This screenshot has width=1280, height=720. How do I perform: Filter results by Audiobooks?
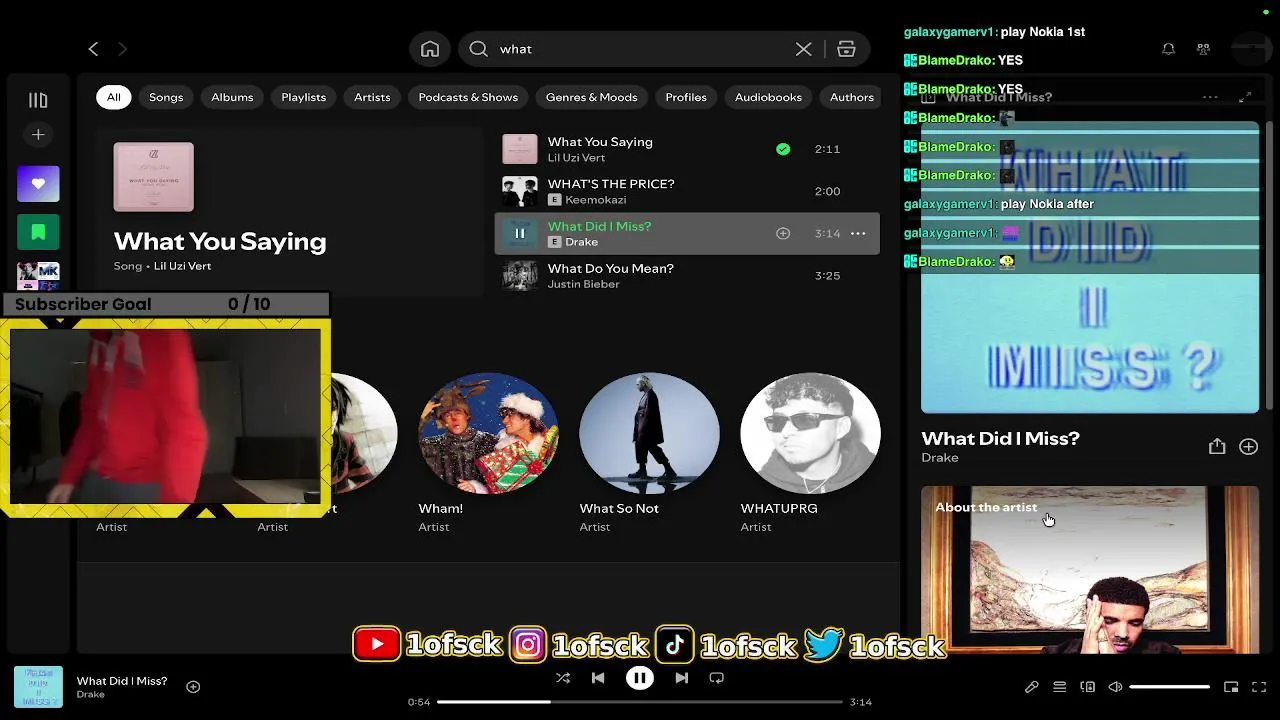point(768,97)
